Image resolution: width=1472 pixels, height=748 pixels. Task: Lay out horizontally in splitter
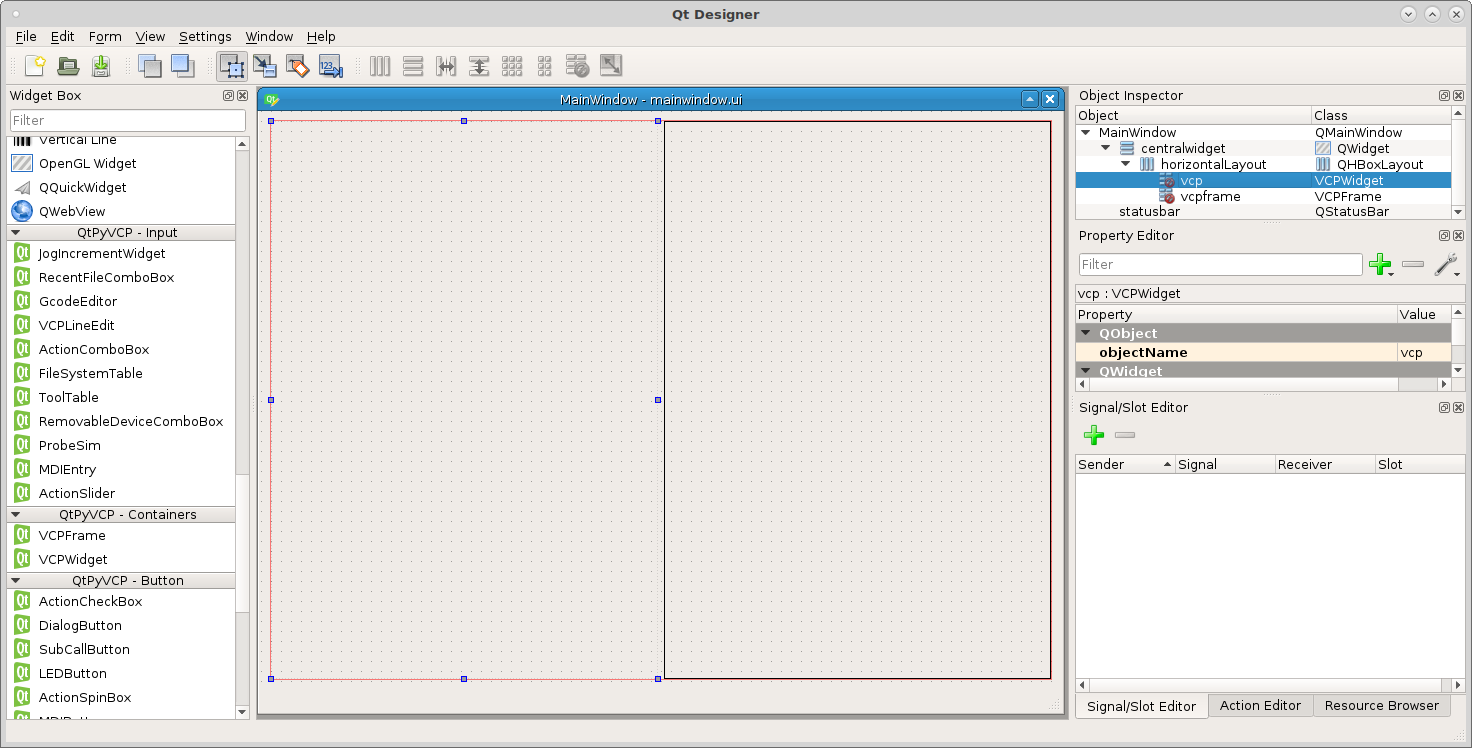pyautogui.click(x=446, y=66)
